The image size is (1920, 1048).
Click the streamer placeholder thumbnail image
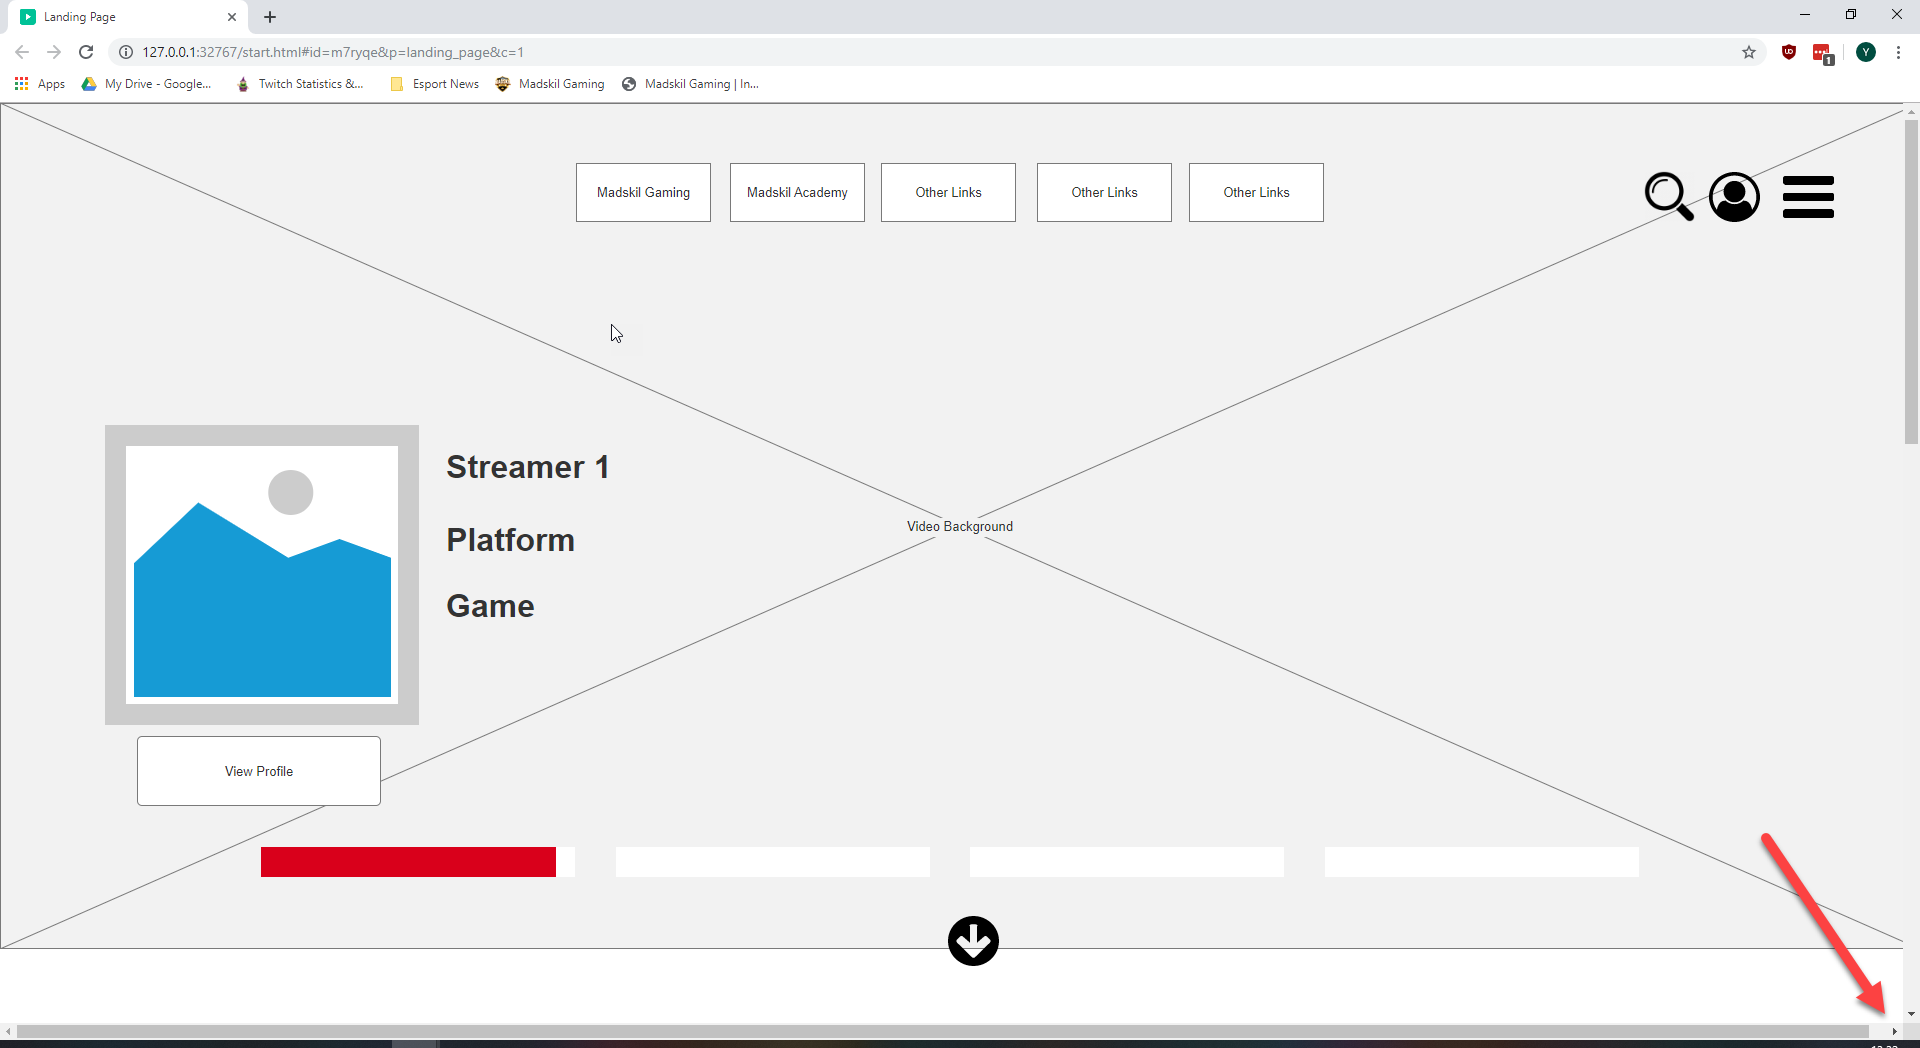click(x=261, y=575)
